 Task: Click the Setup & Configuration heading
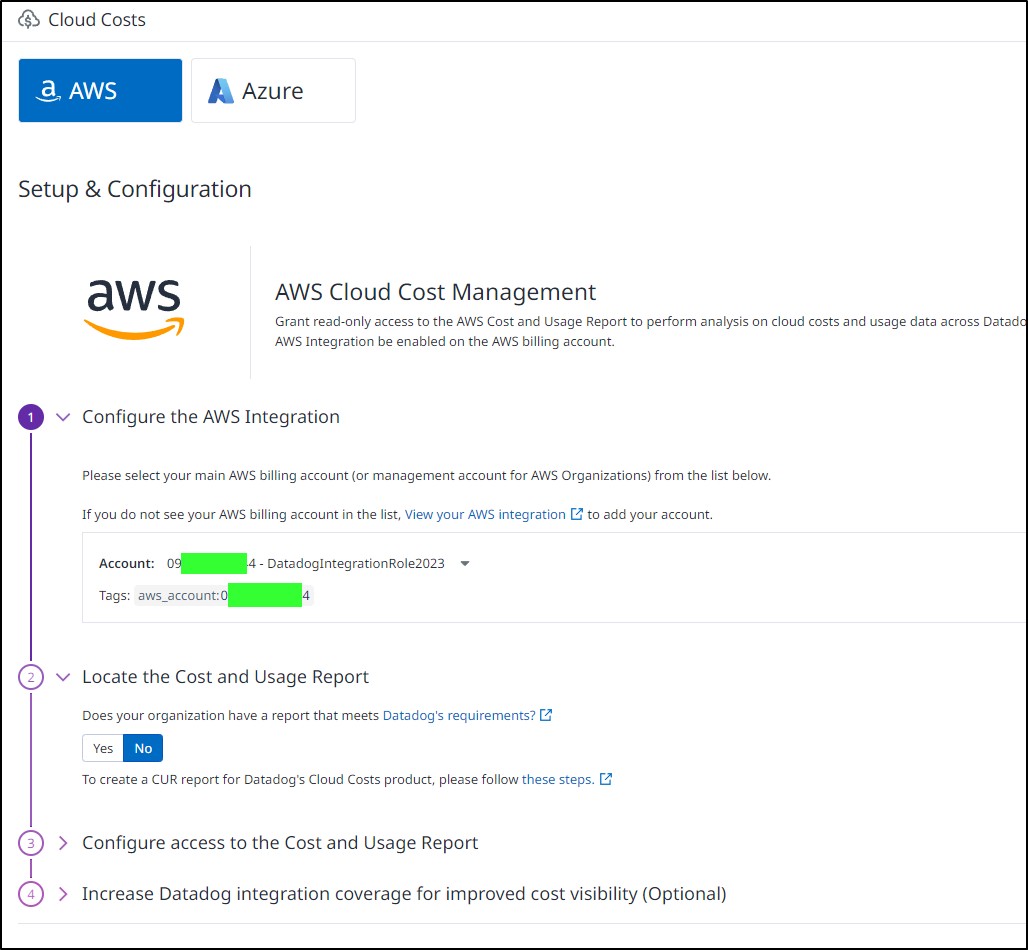tap(135, 189)
